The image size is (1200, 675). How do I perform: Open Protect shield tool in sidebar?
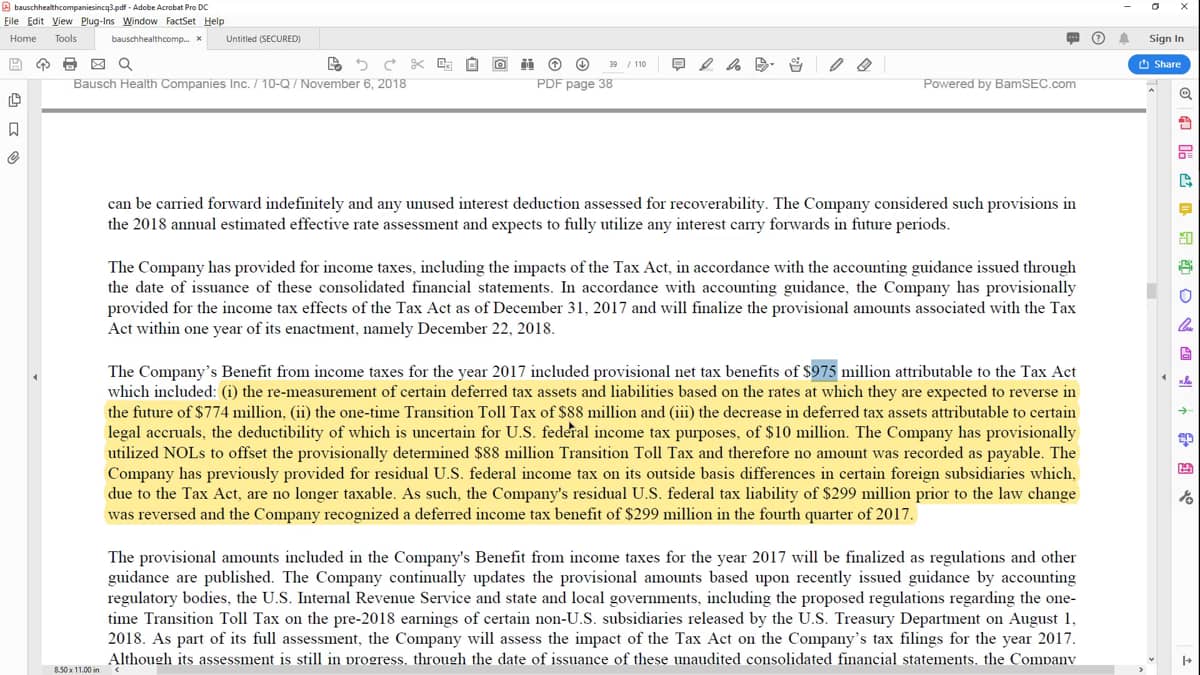1185,295
